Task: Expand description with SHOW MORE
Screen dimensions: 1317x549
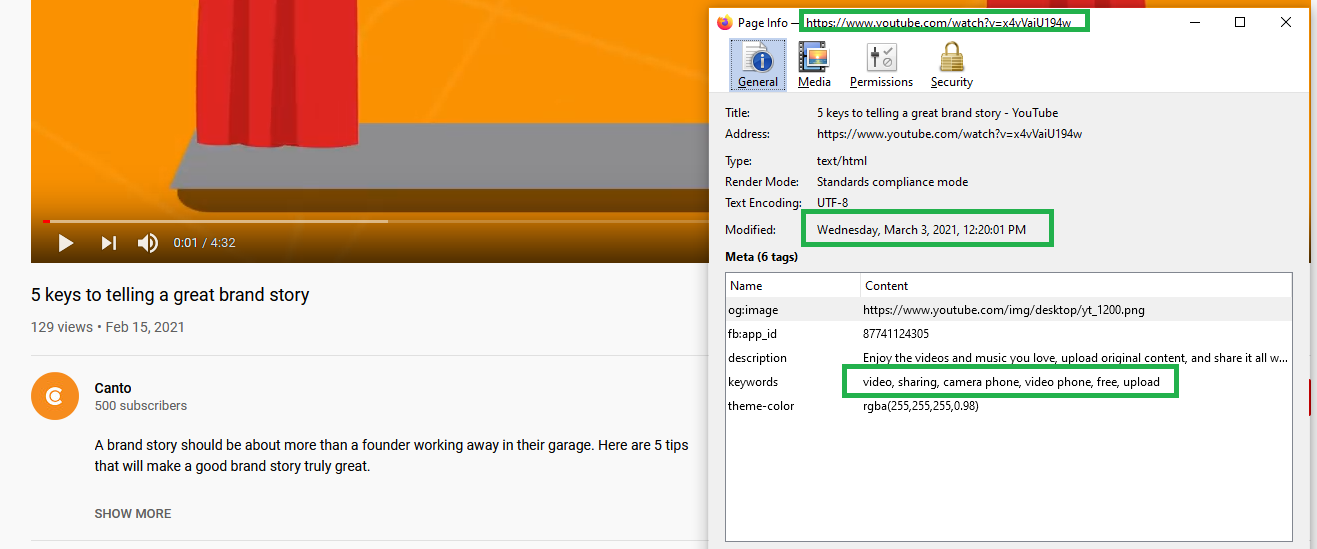Action: [x=133, y=513]
